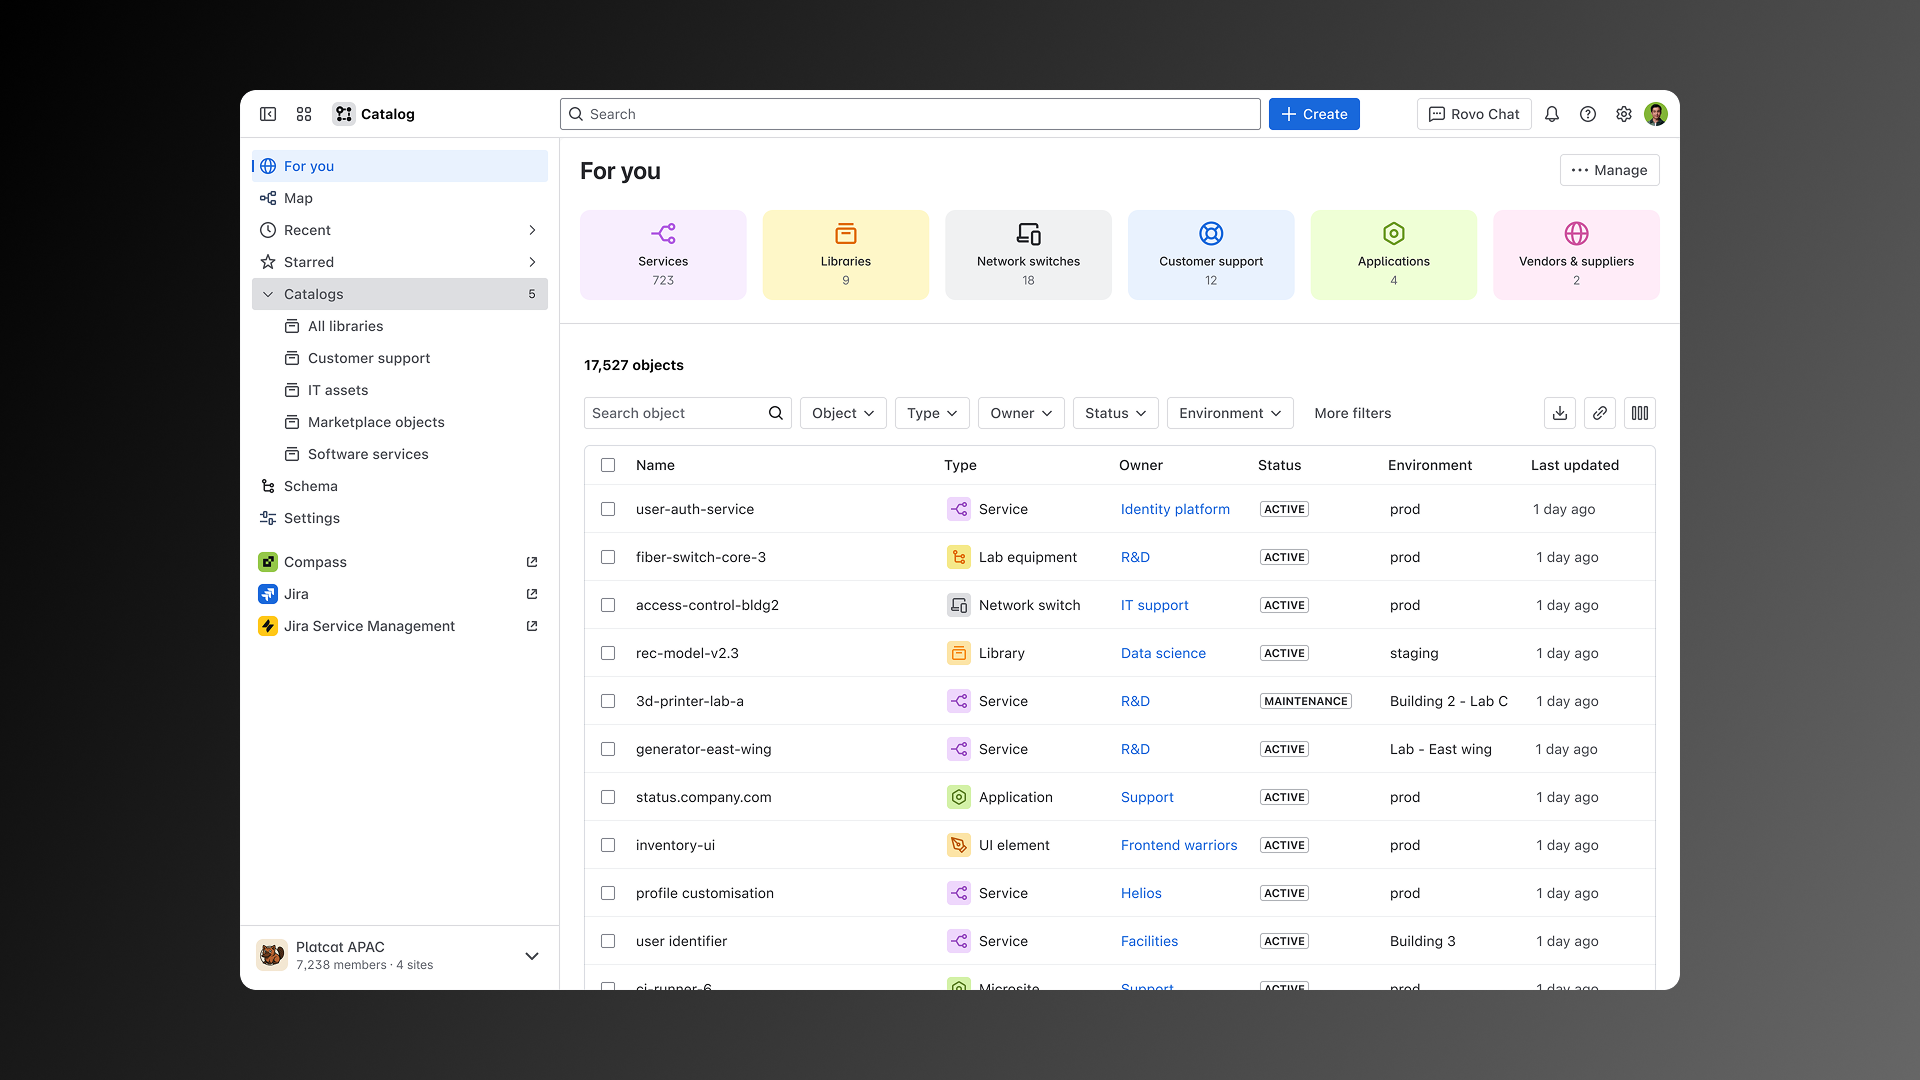Click the sidebar collapse icon
The image size is (1920, 1080).
tap(268, 114)
